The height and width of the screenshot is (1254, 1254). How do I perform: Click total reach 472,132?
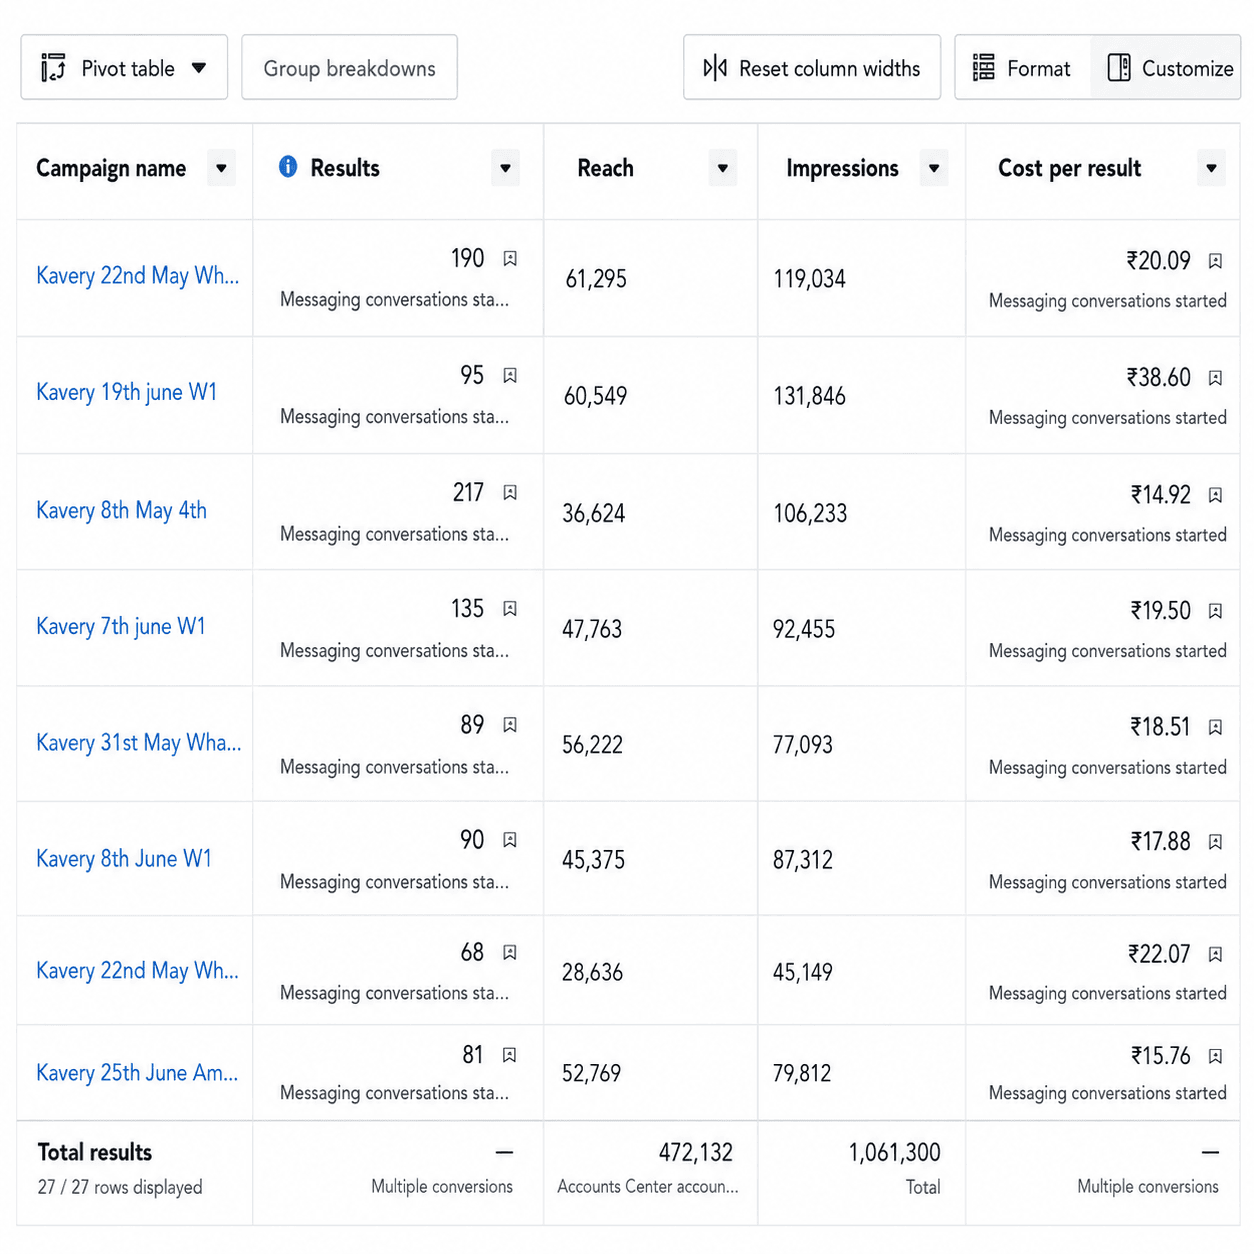click(696, 1152)
